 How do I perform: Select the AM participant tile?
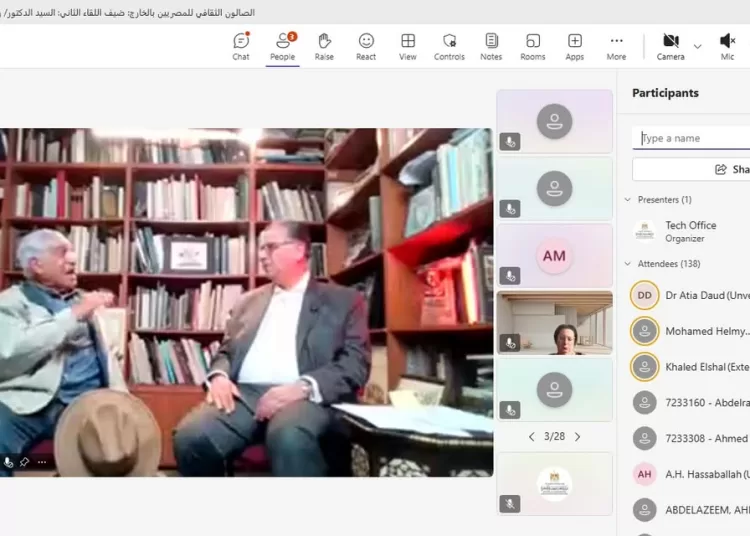click(x=554, y=256)
